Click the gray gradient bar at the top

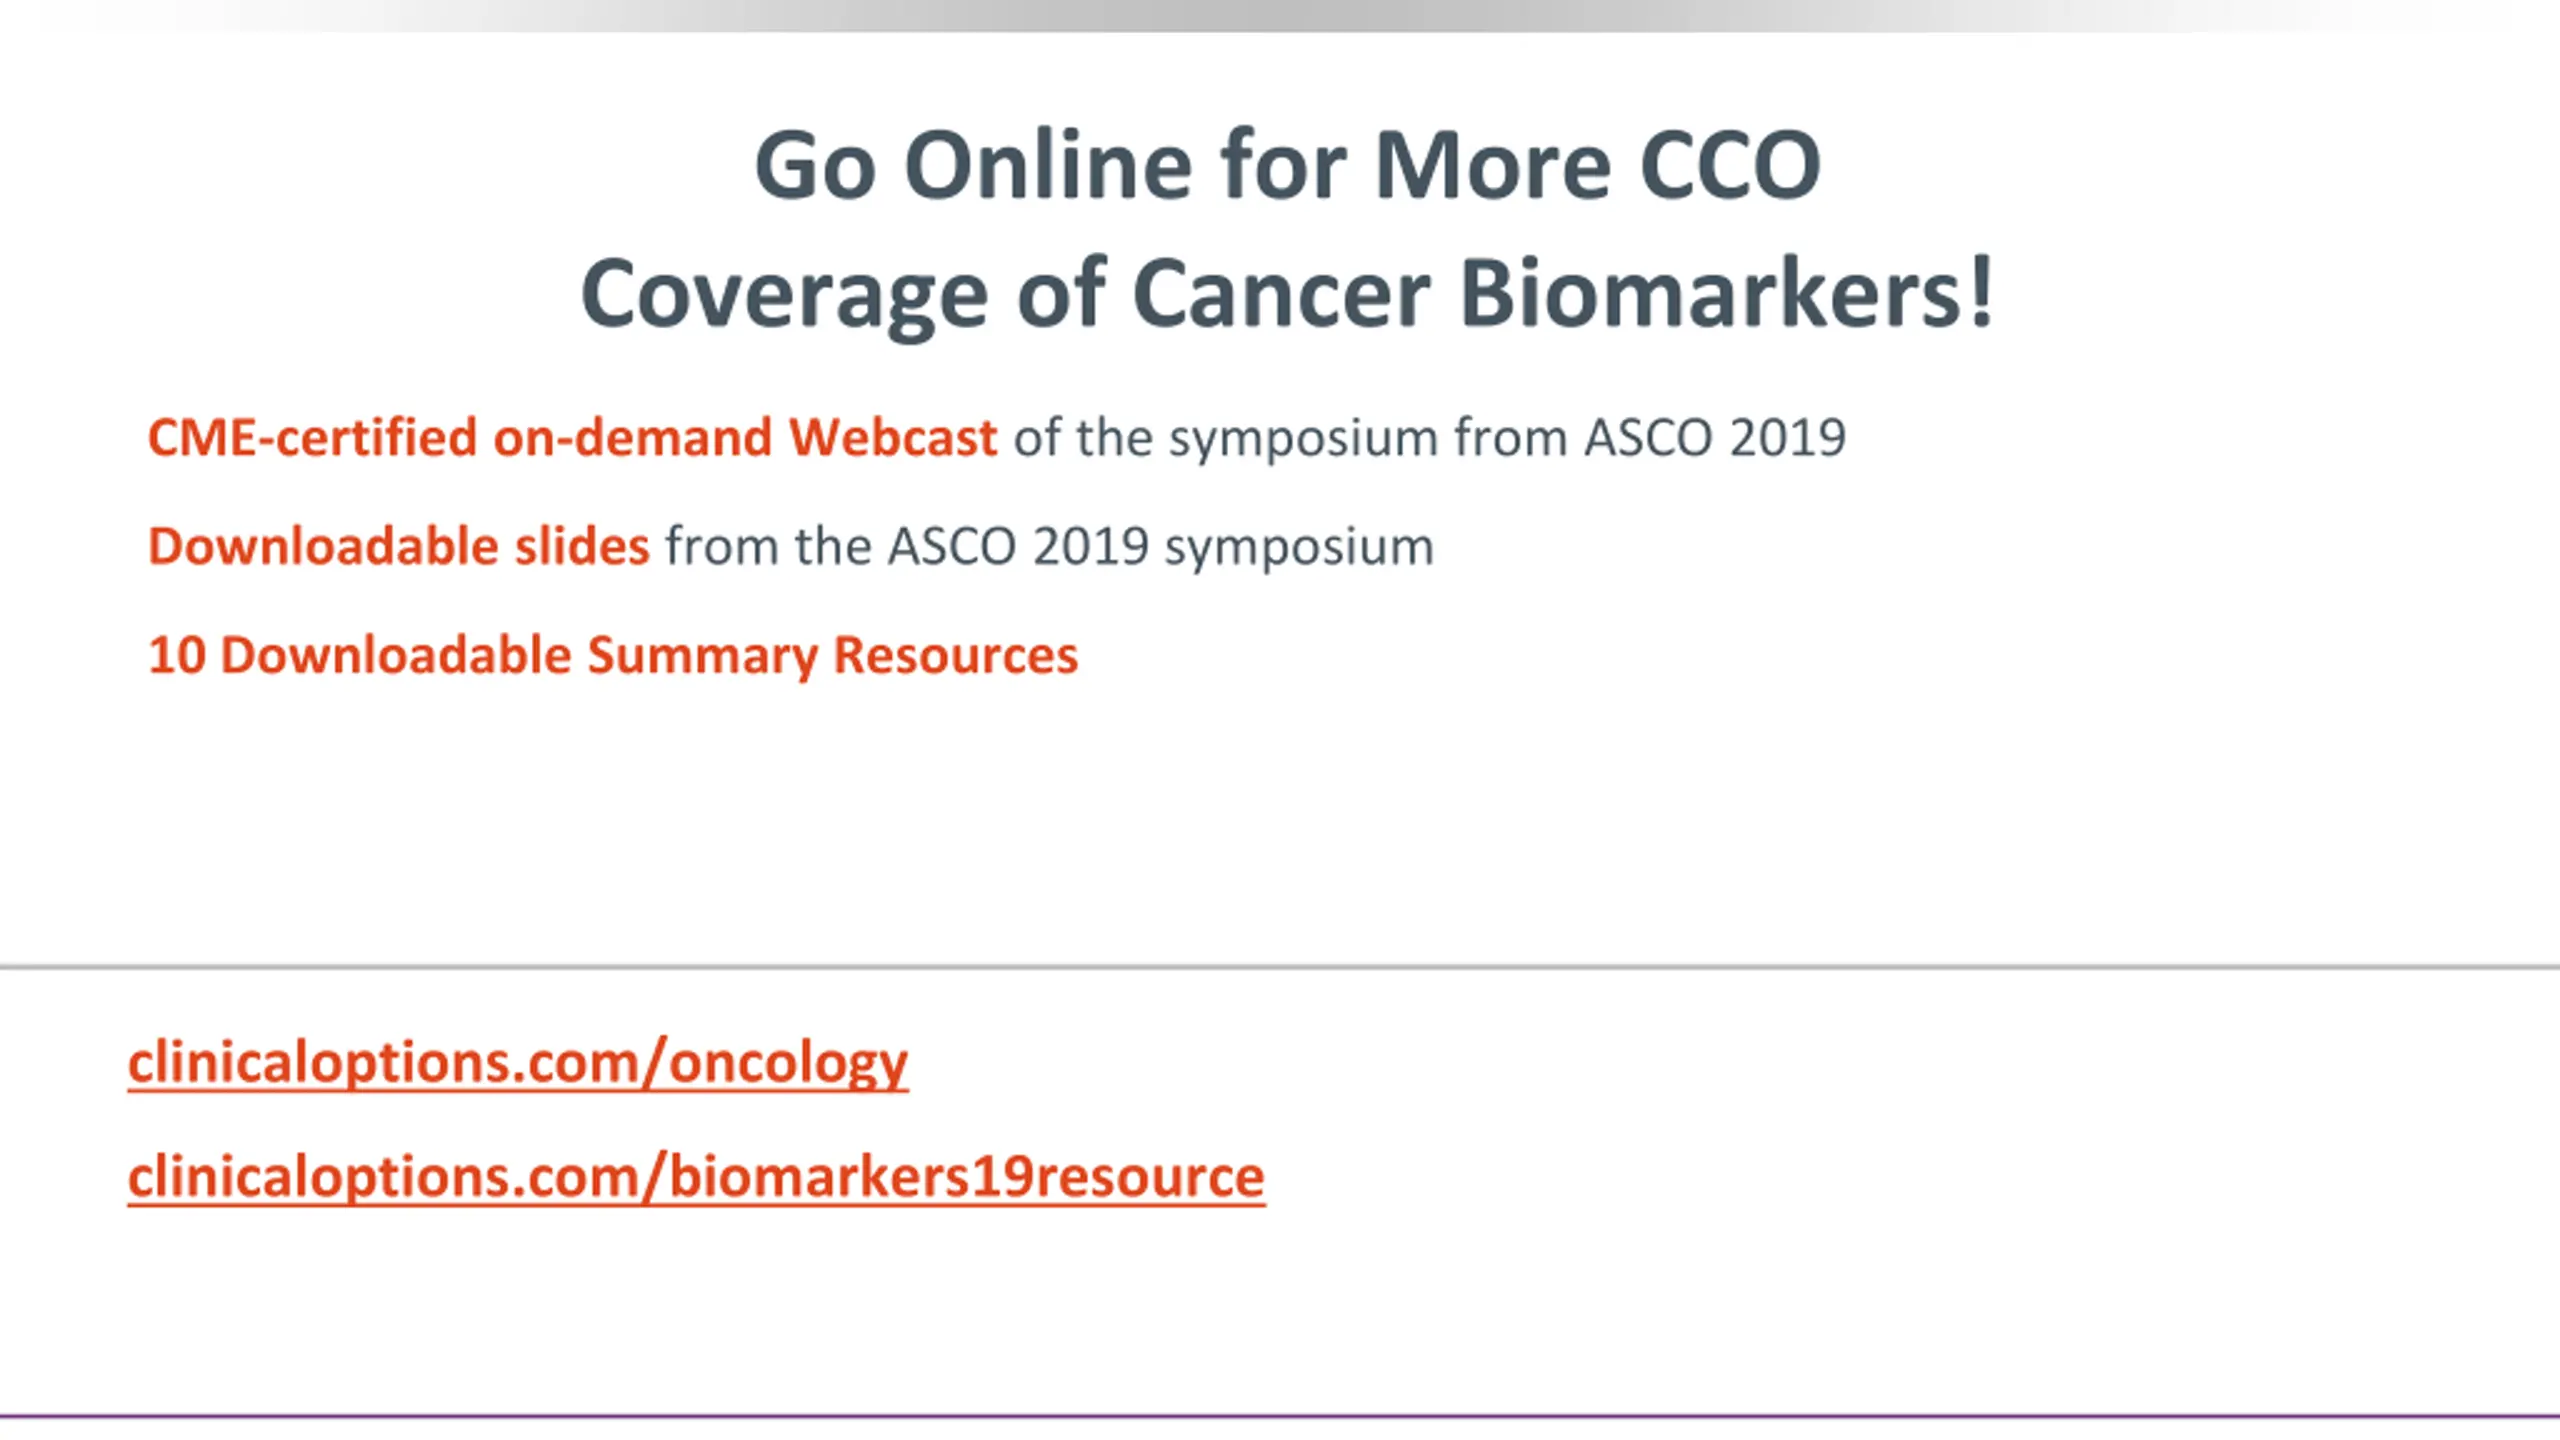[x=1280, y=15]
